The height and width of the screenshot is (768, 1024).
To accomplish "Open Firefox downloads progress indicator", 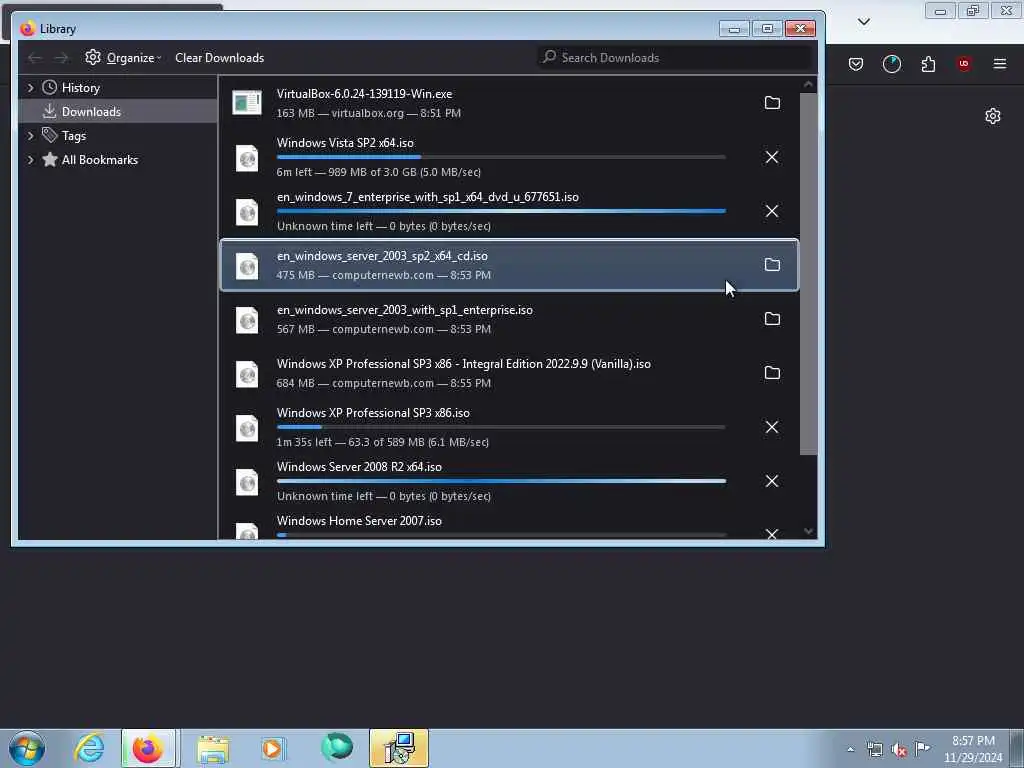I will click(891, 64).
